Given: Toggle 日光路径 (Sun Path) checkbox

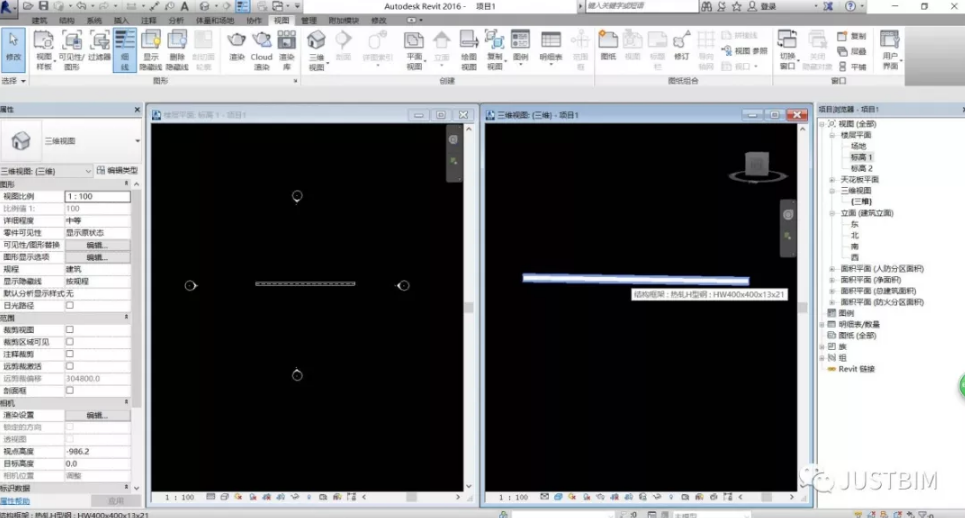Looking at the screenshot, I should [70, 305].
